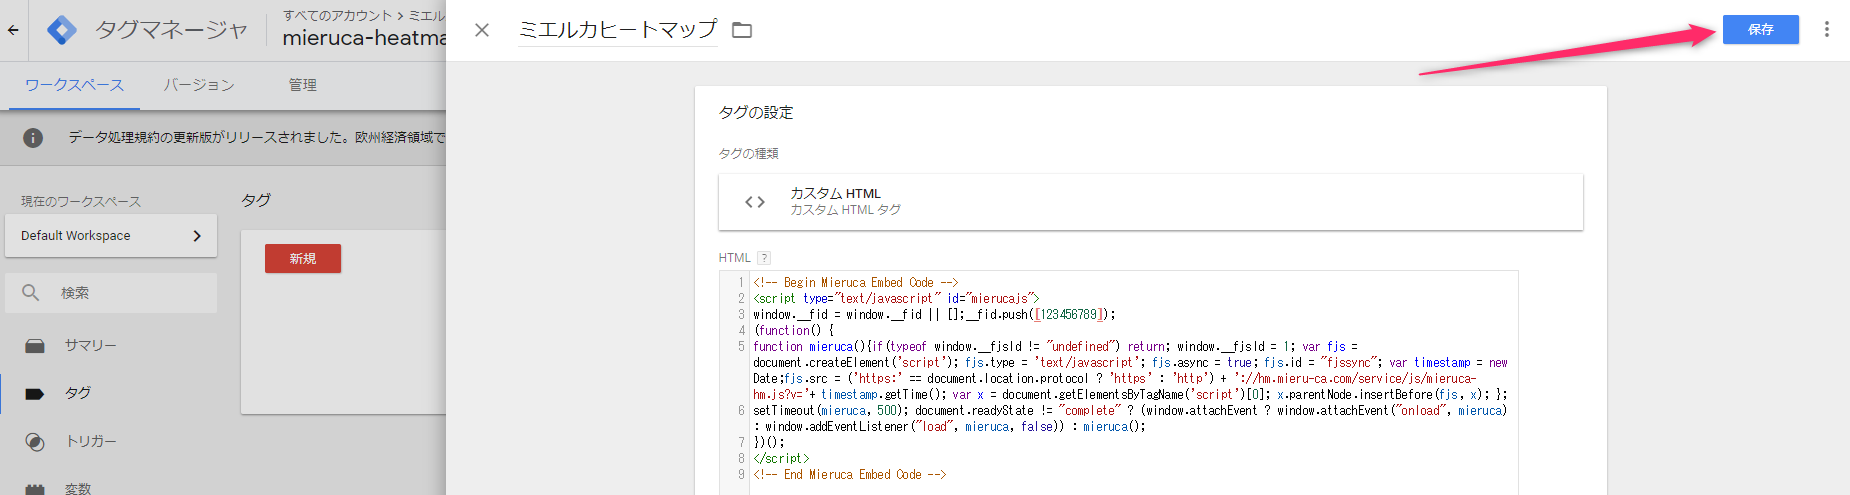Click the Tag Manager diamond logo

[62, 30]
